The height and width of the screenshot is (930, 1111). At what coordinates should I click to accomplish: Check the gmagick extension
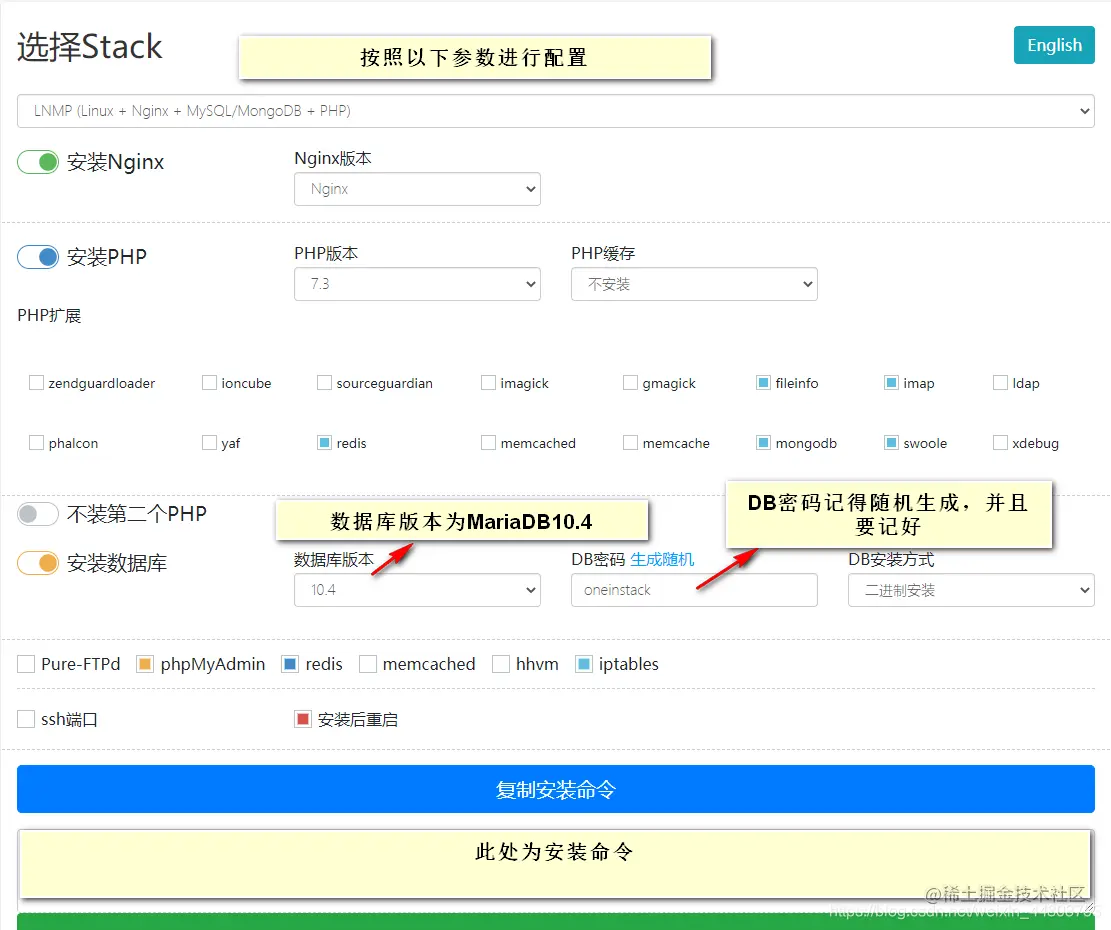(x=630, y=383)
